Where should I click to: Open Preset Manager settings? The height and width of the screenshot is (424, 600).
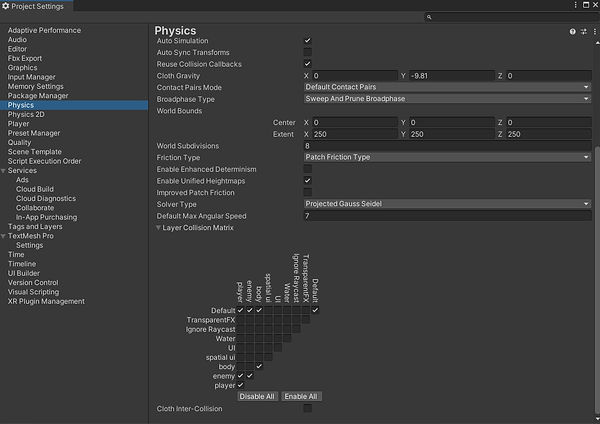[34, 133]
